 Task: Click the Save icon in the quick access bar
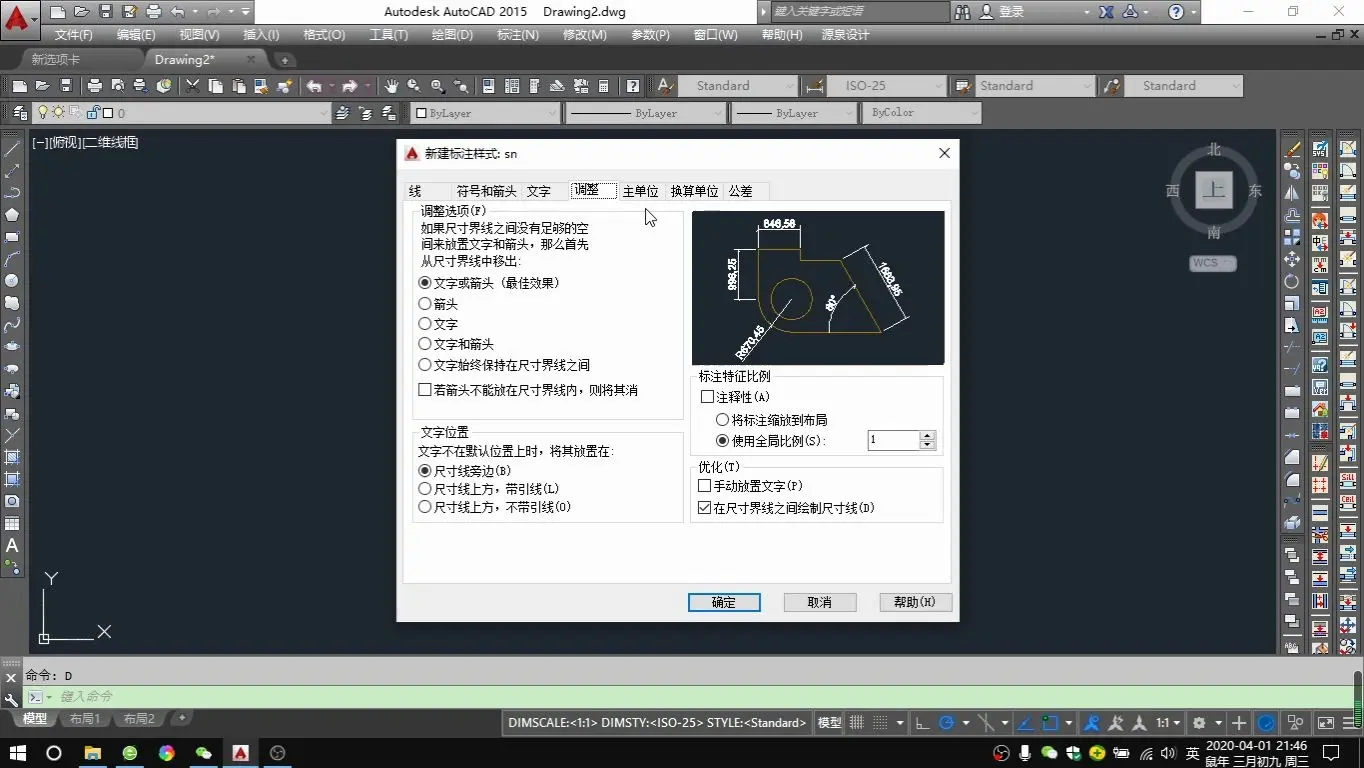click(105, 12)
